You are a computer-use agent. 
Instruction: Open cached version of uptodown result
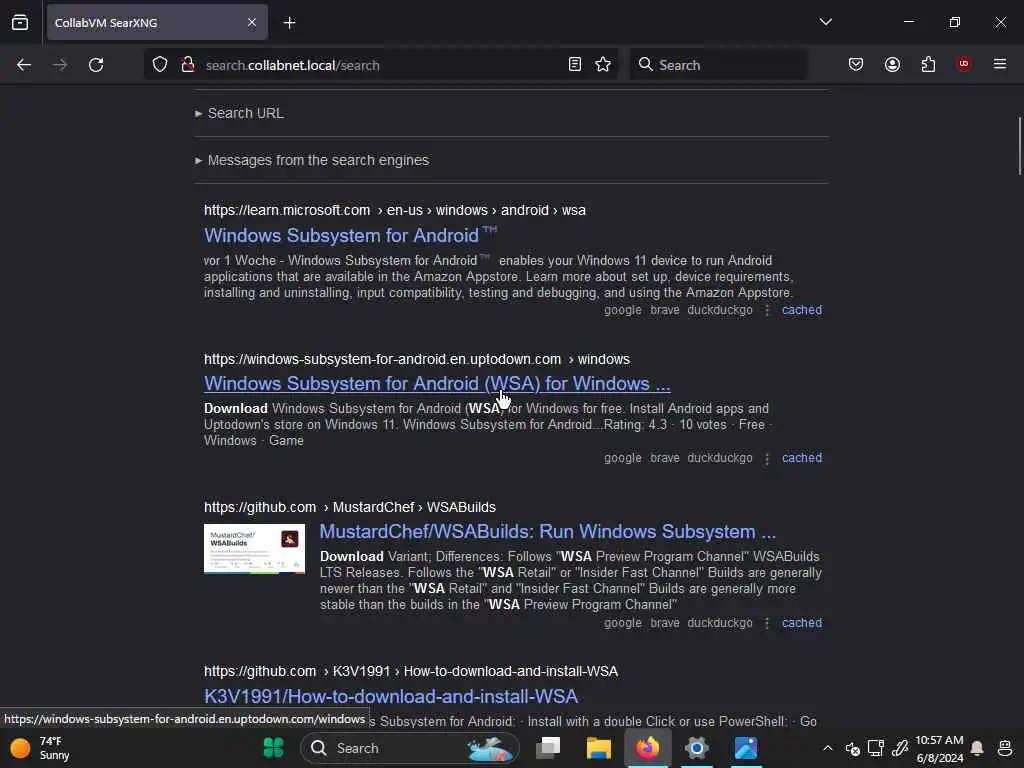pyautogui.click(x=802, y=458)
